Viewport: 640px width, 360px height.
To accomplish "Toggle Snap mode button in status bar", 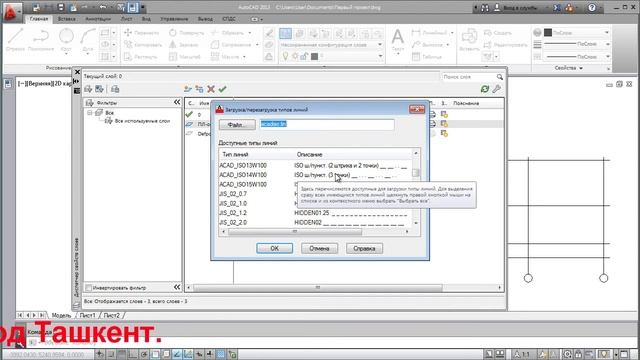I will [x=110, y=354].
